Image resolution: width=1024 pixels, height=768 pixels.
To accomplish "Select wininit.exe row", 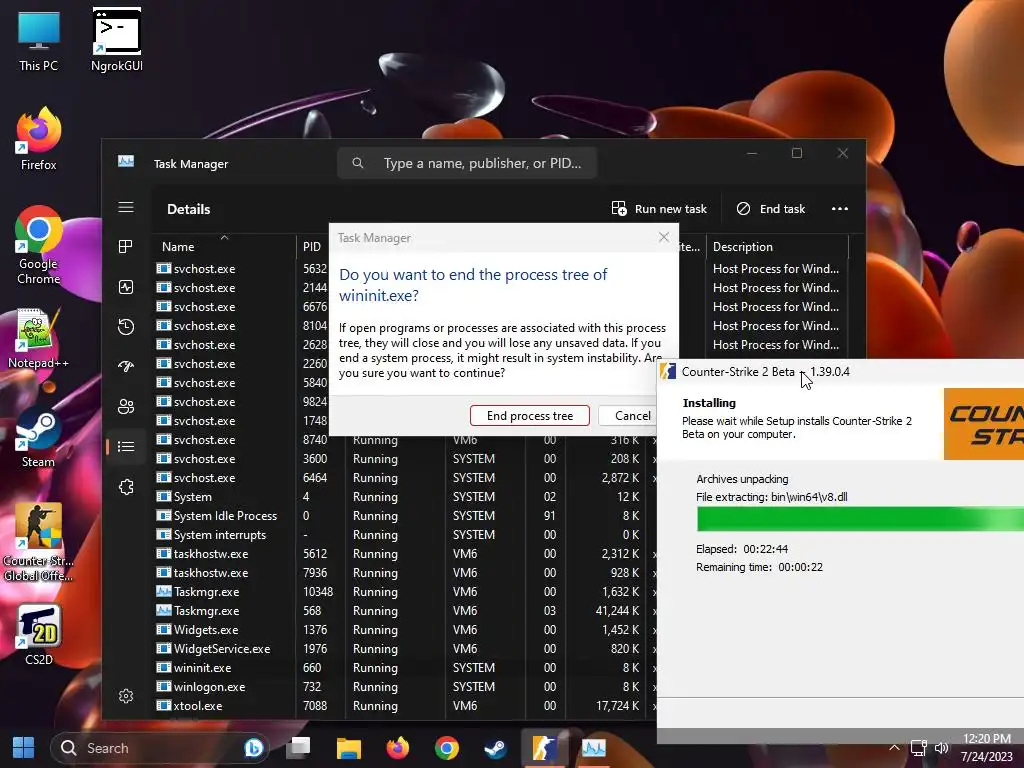I will click(405, 667).
